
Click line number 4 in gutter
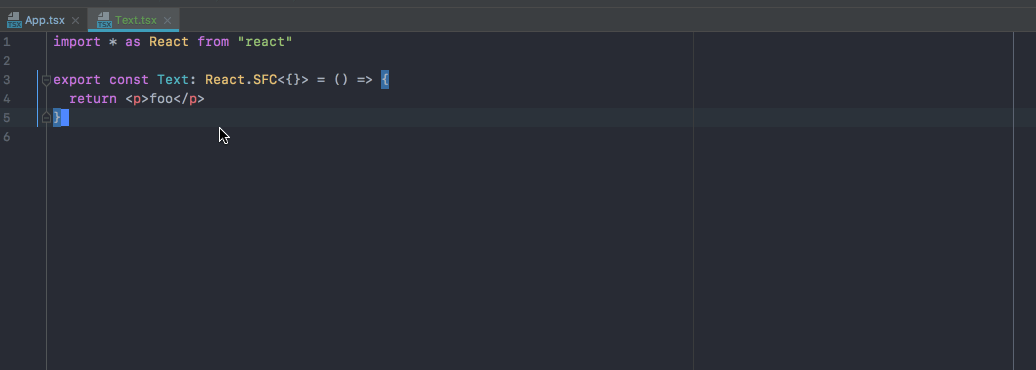click(6, 99)
